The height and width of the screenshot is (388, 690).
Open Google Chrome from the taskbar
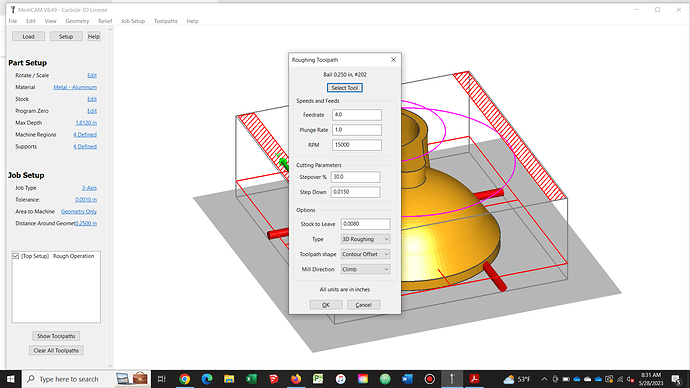point(185,379)
